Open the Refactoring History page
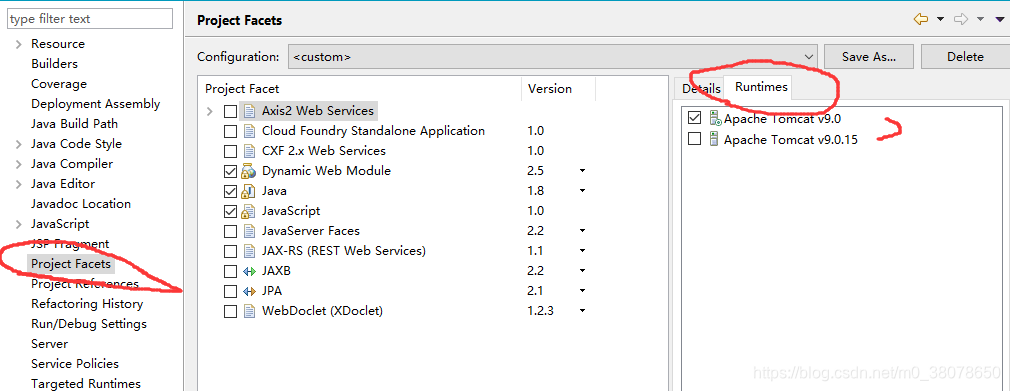1010x391 pixels. (87, 303)
